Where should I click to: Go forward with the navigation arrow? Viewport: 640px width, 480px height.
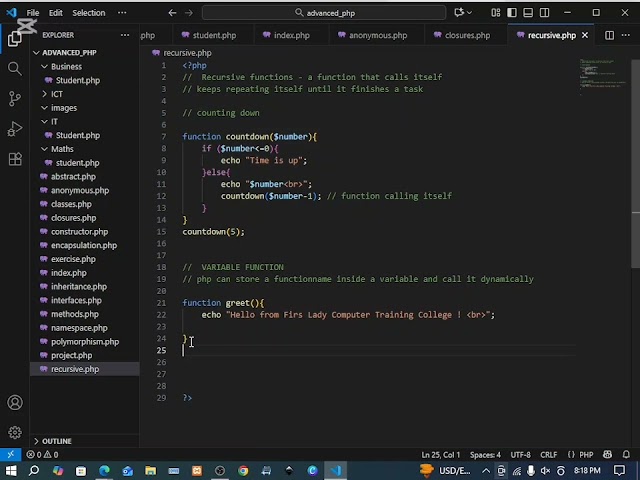pyautogui.click(x=189, y=13)
